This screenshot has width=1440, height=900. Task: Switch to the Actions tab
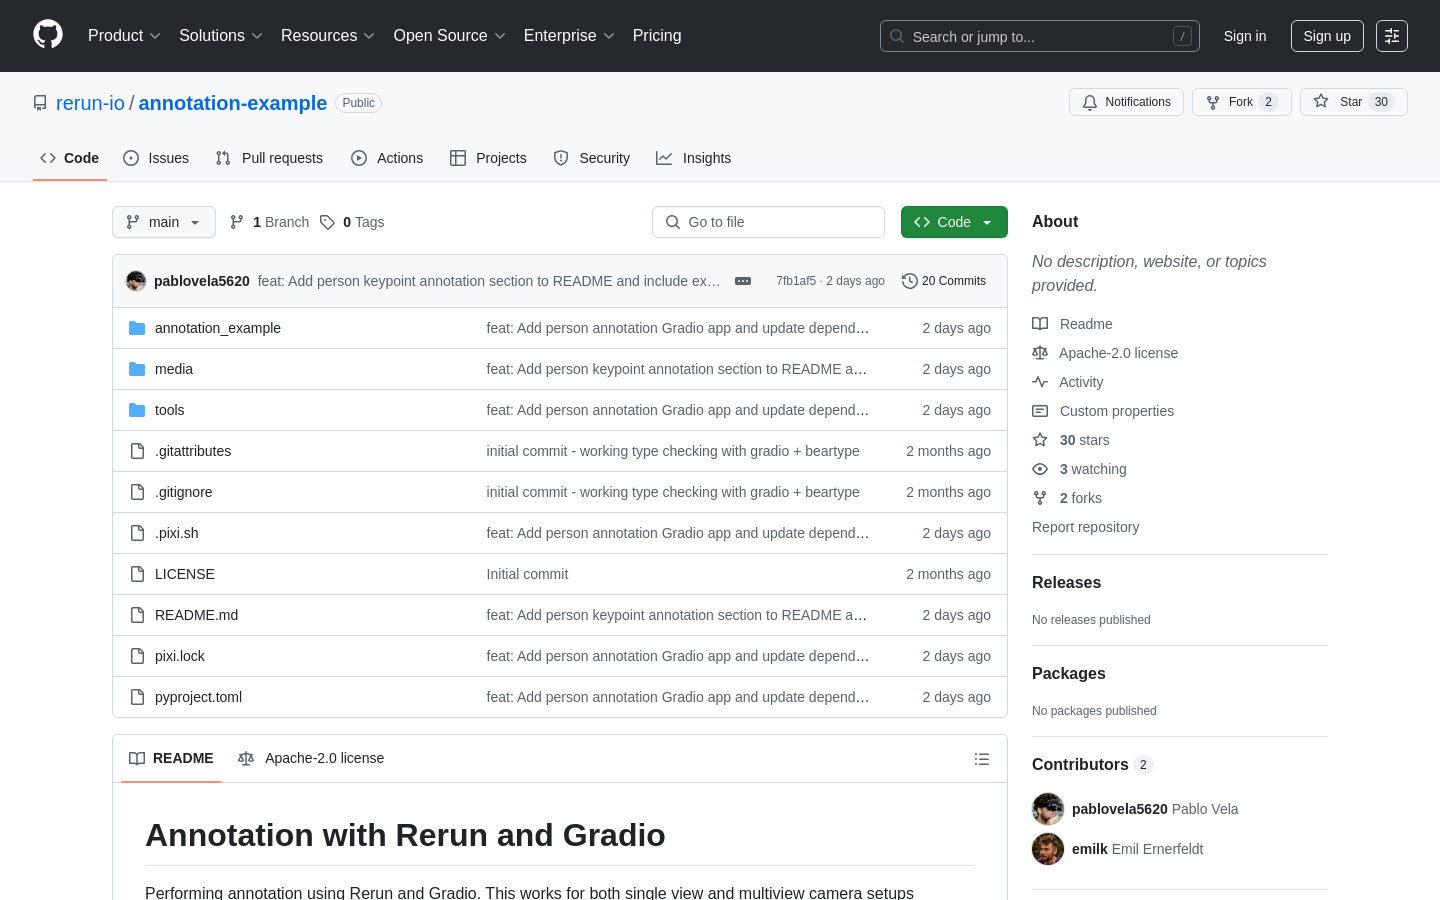coord(387,158)
